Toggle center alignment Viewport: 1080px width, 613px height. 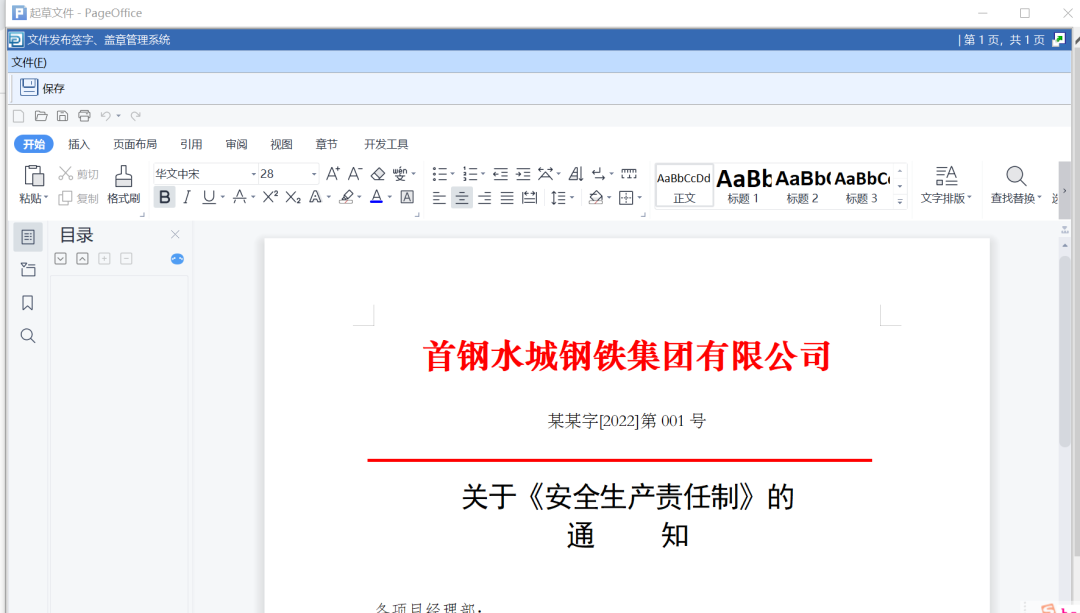[461, 198]
